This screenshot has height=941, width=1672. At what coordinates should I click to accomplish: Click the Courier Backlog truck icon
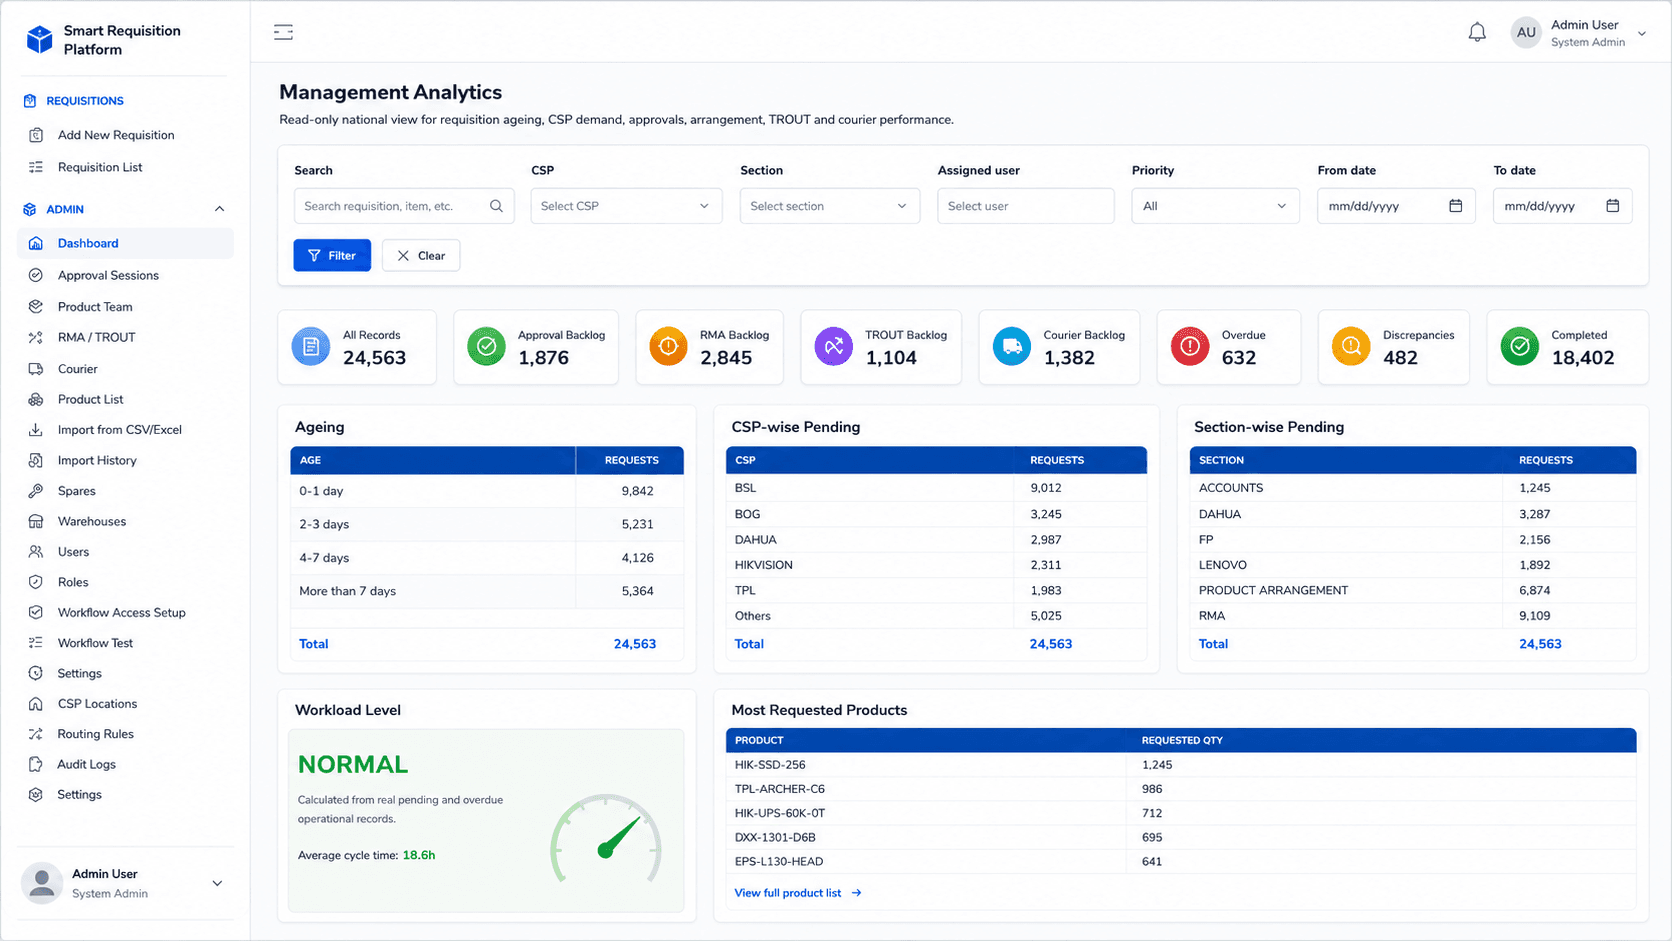pos(1011,346)
